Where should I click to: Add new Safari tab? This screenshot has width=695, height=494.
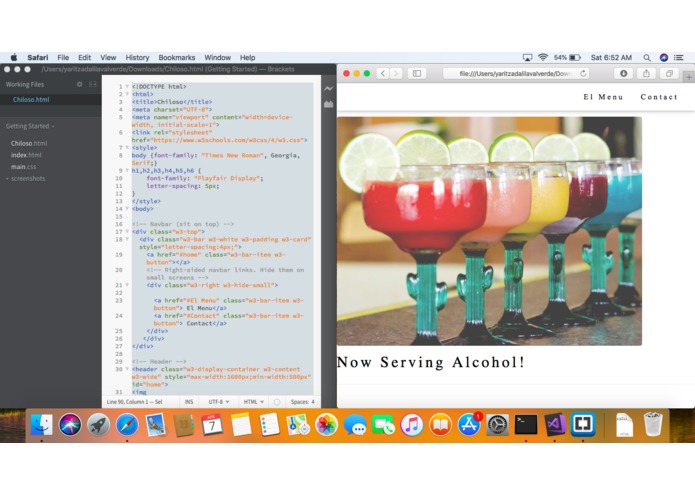pyautogui.click(x=689, y=77)
